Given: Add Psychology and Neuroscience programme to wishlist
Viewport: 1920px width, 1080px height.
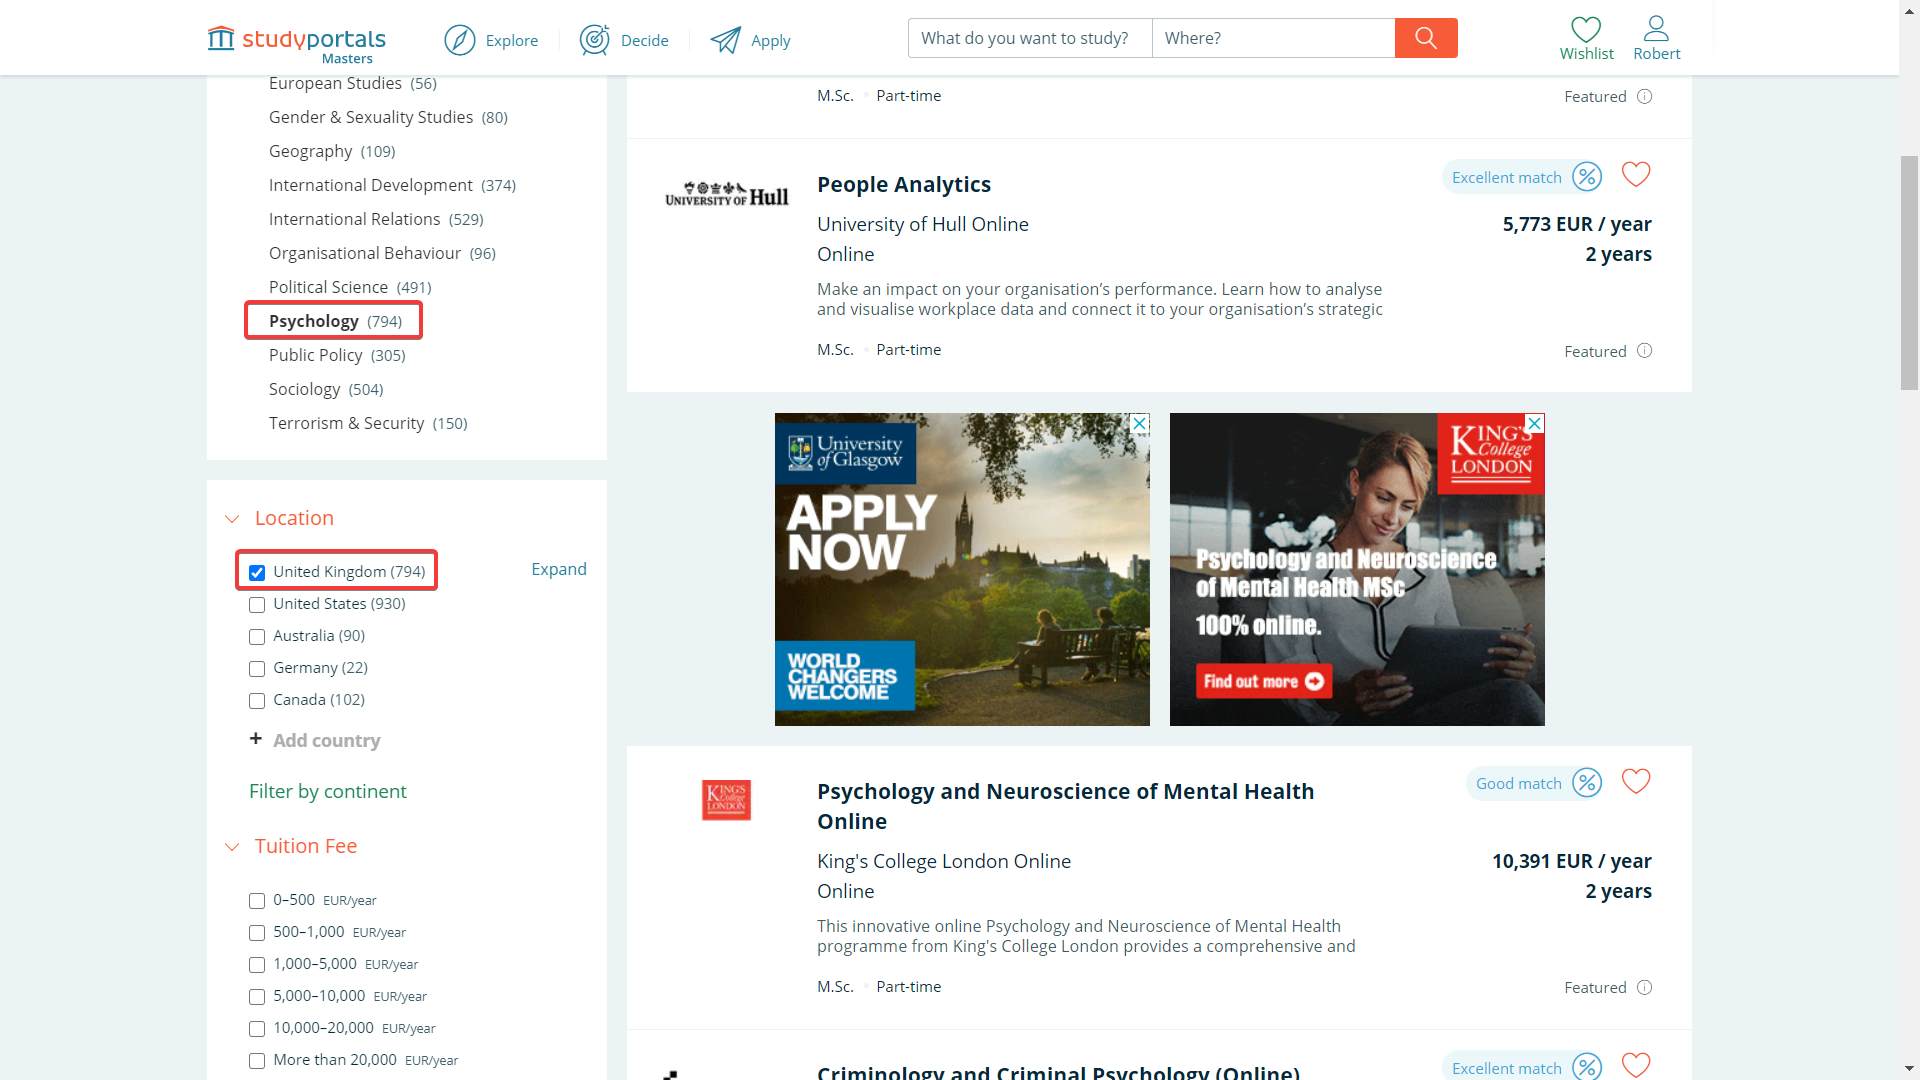Looking at the screenshot, I should tap(1636, 781).
